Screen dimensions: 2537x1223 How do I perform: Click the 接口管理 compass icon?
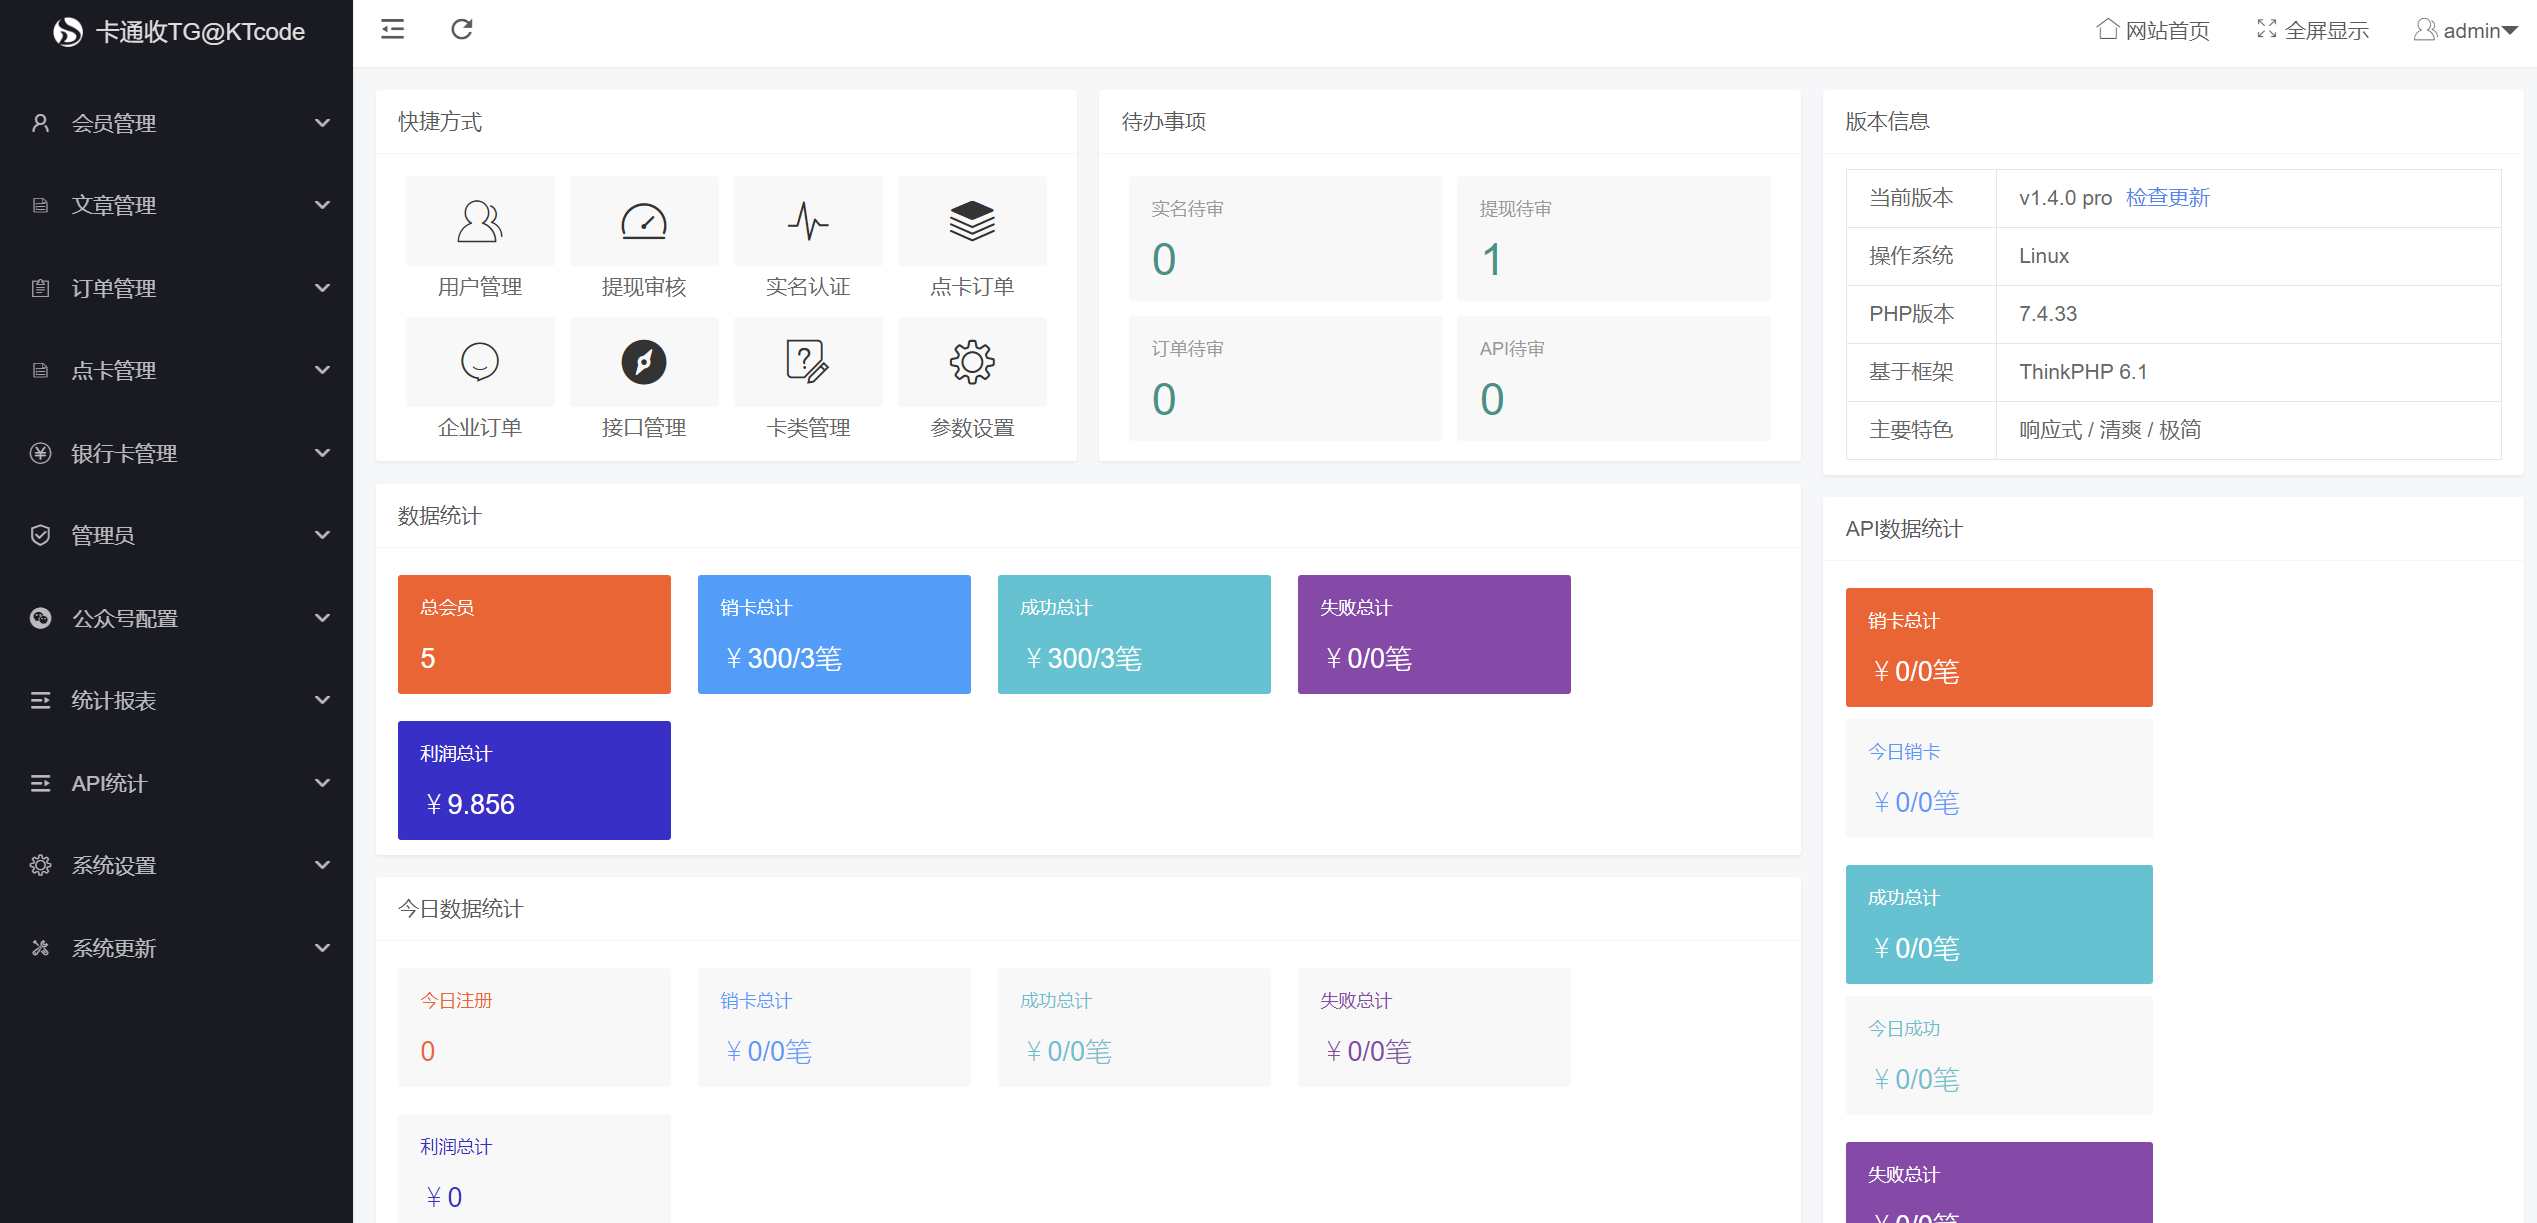644,362
